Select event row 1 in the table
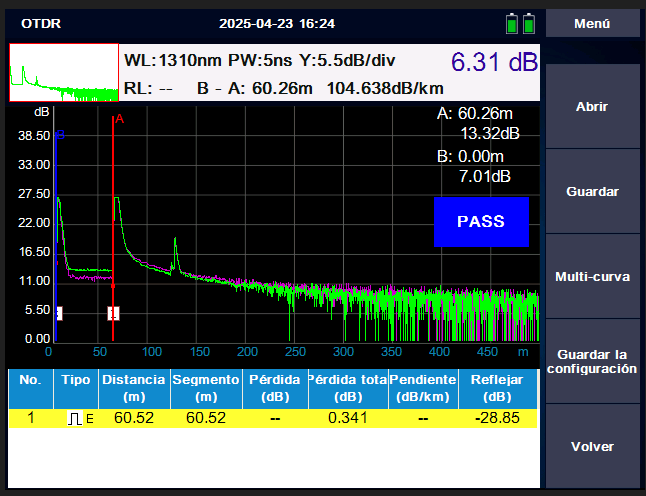 tap(273, 418)
